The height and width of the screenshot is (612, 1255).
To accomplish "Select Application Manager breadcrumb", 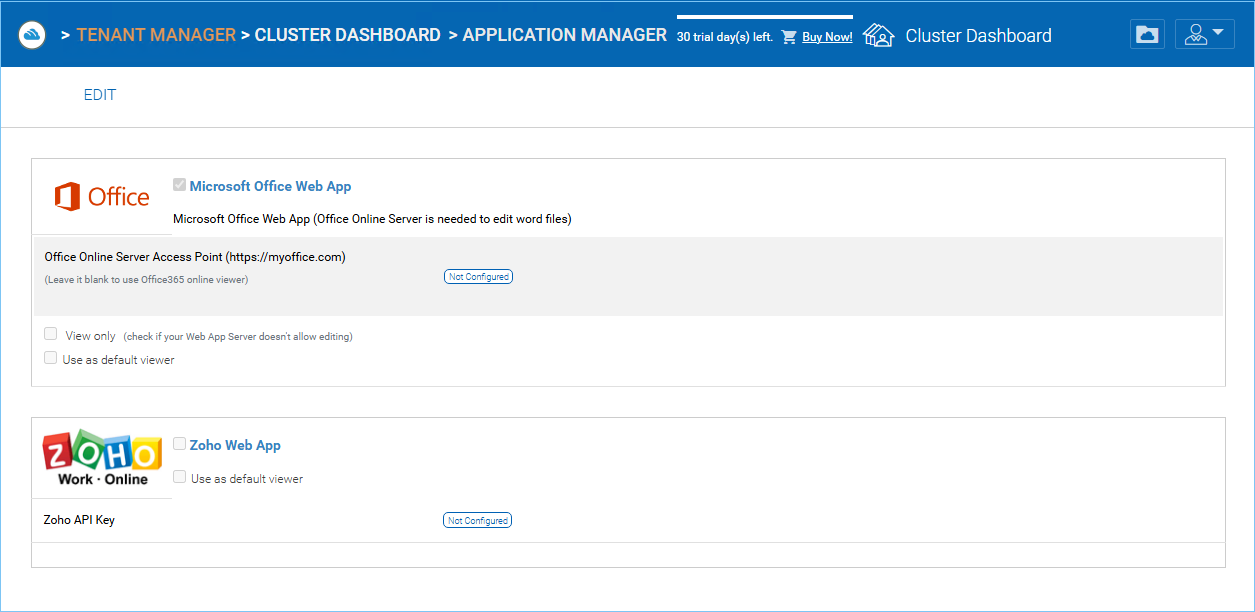I will (564, 35).
